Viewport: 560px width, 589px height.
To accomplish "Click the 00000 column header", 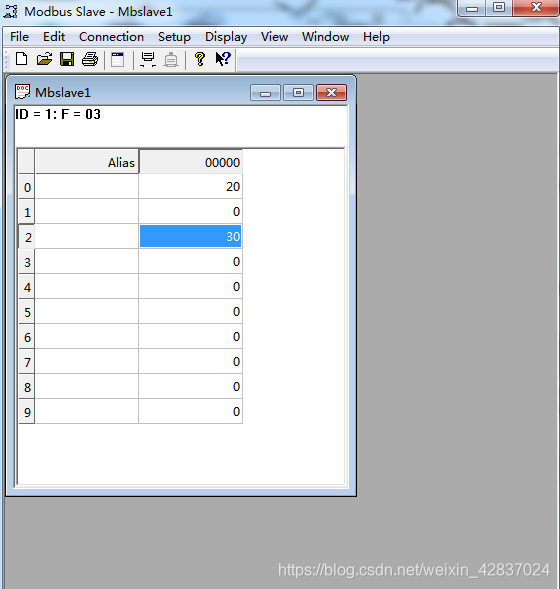I will (191, 162).
